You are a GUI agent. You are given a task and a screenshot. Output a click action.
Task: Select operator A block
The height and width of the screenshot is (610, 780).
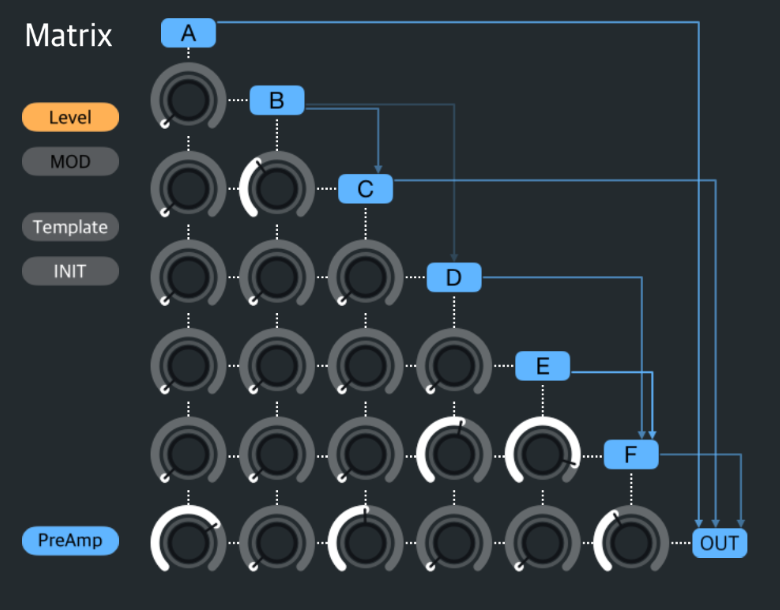[188, 33]
